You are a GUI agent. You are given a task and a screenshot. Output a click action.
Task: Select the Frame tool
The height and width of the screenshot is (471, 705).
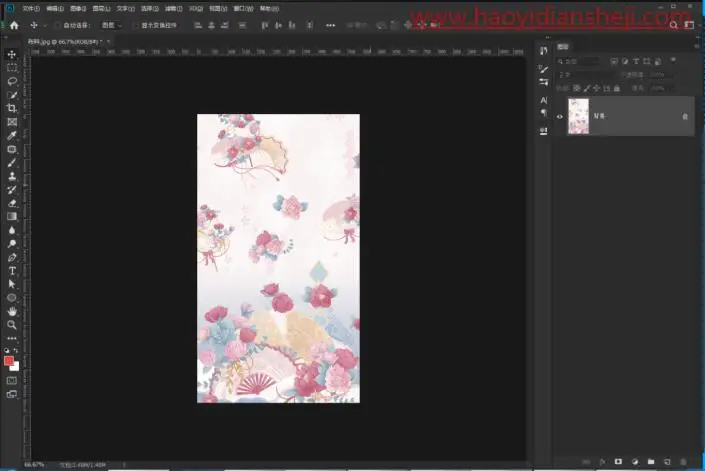coord(12,122)
